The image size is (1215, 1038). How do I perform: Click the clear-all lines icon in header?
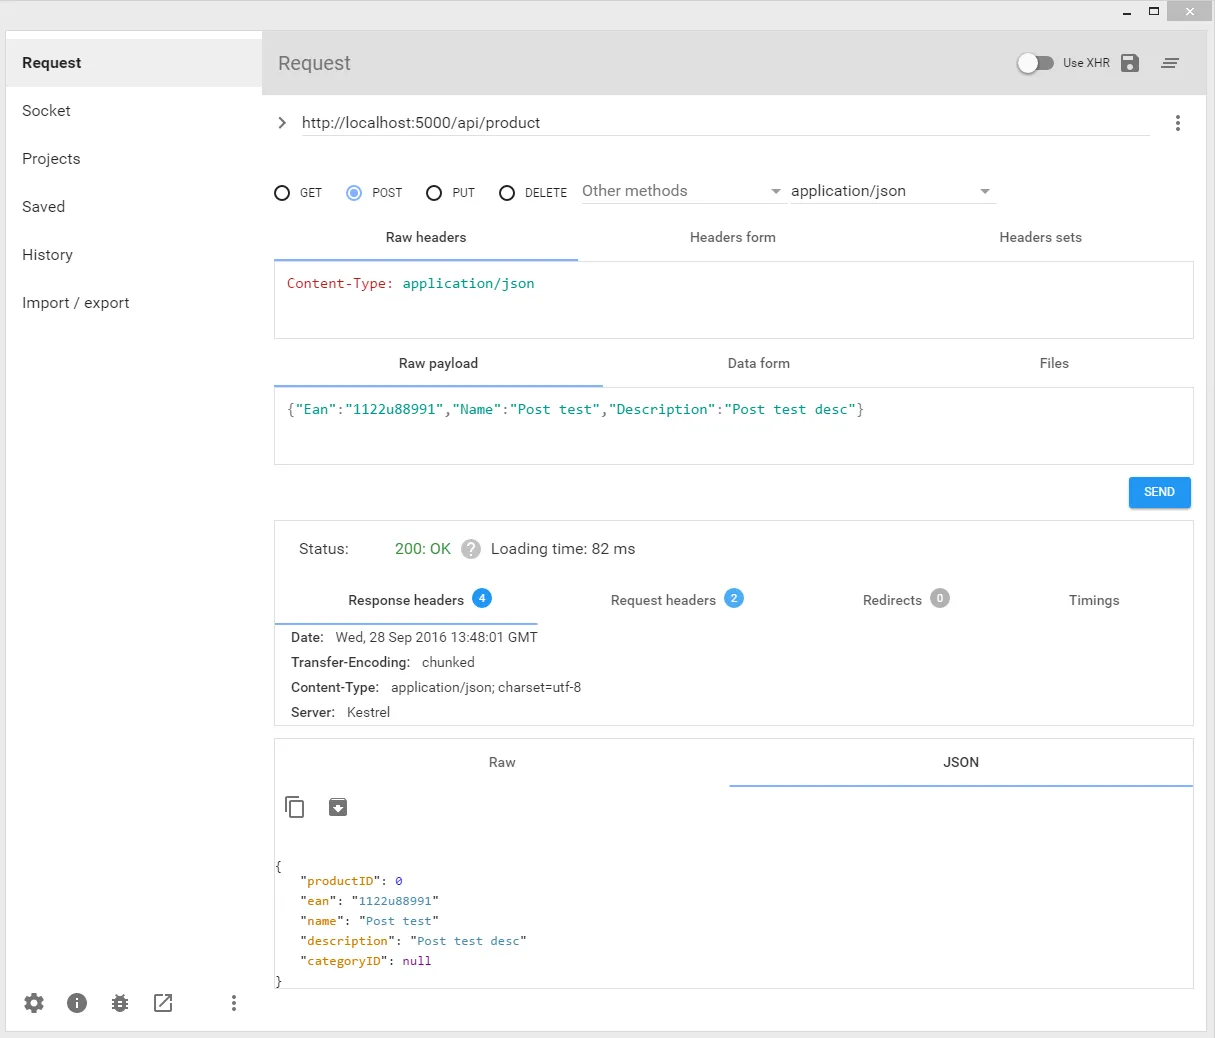(x=1170, y=63)
